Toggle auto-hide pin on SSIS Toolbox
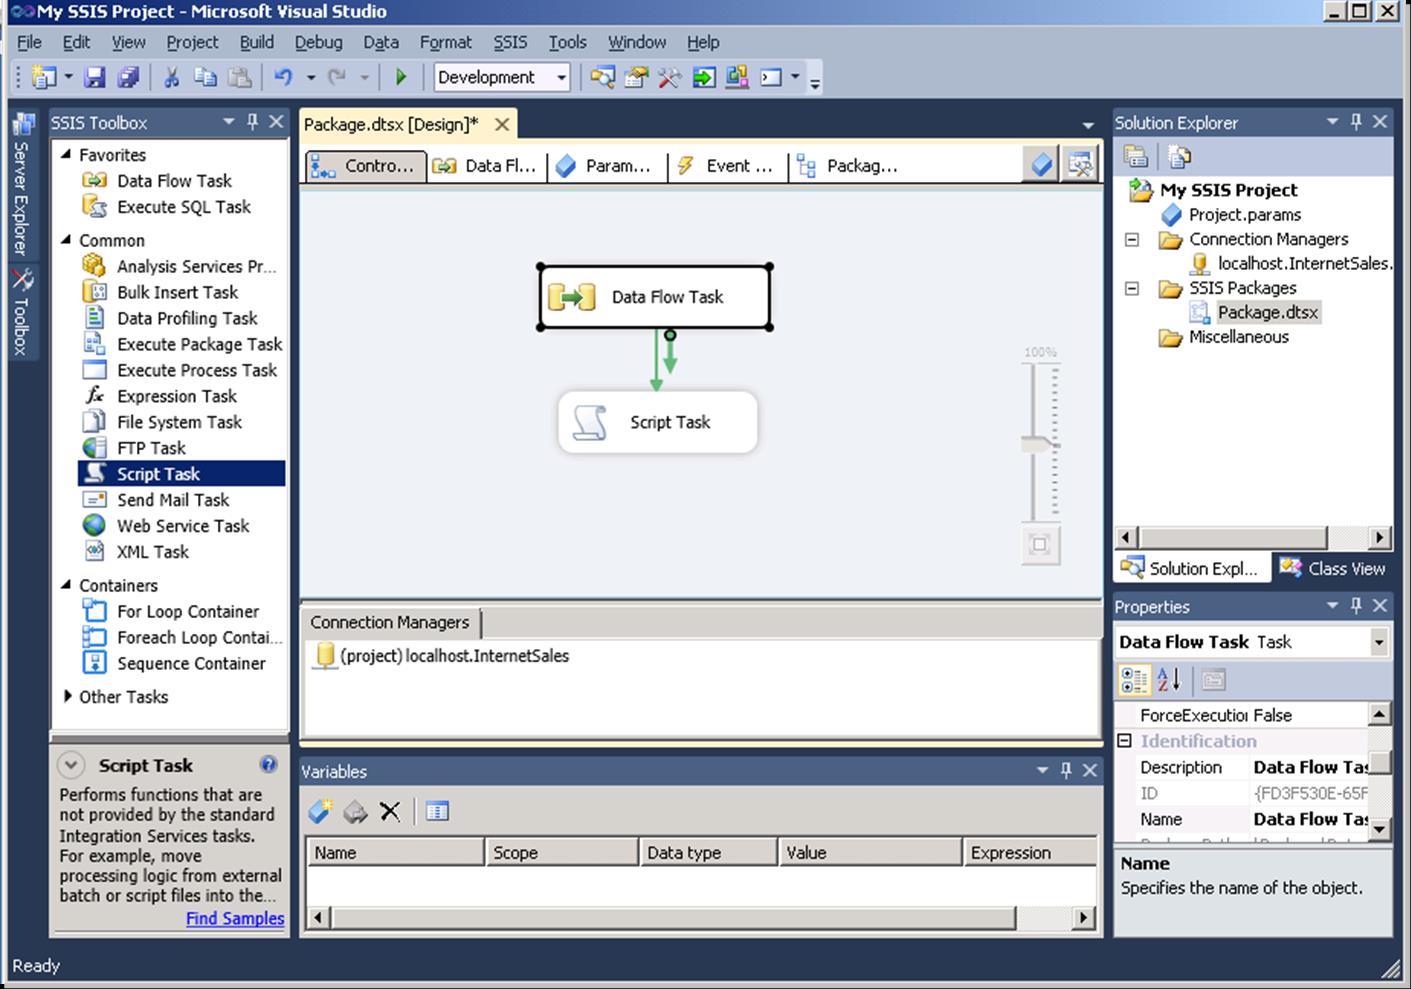The width and height of the screenshot is (1411, 989). click(x=252, y=122)
